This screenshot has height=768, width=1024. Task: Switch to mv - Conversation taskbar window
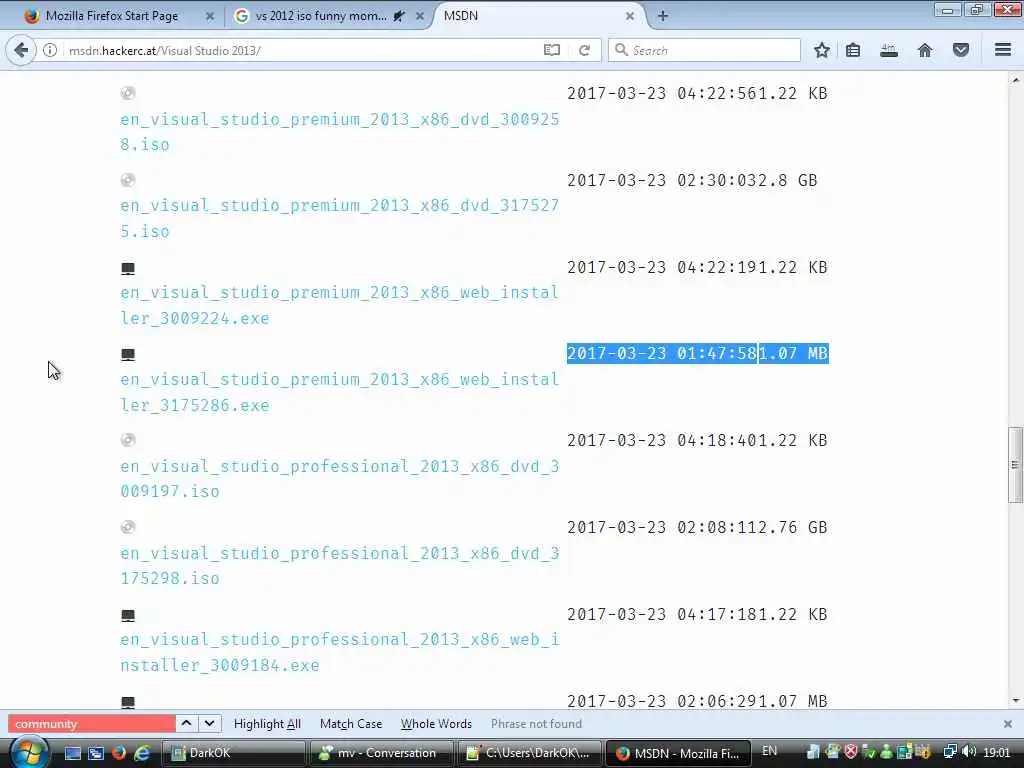381,753
